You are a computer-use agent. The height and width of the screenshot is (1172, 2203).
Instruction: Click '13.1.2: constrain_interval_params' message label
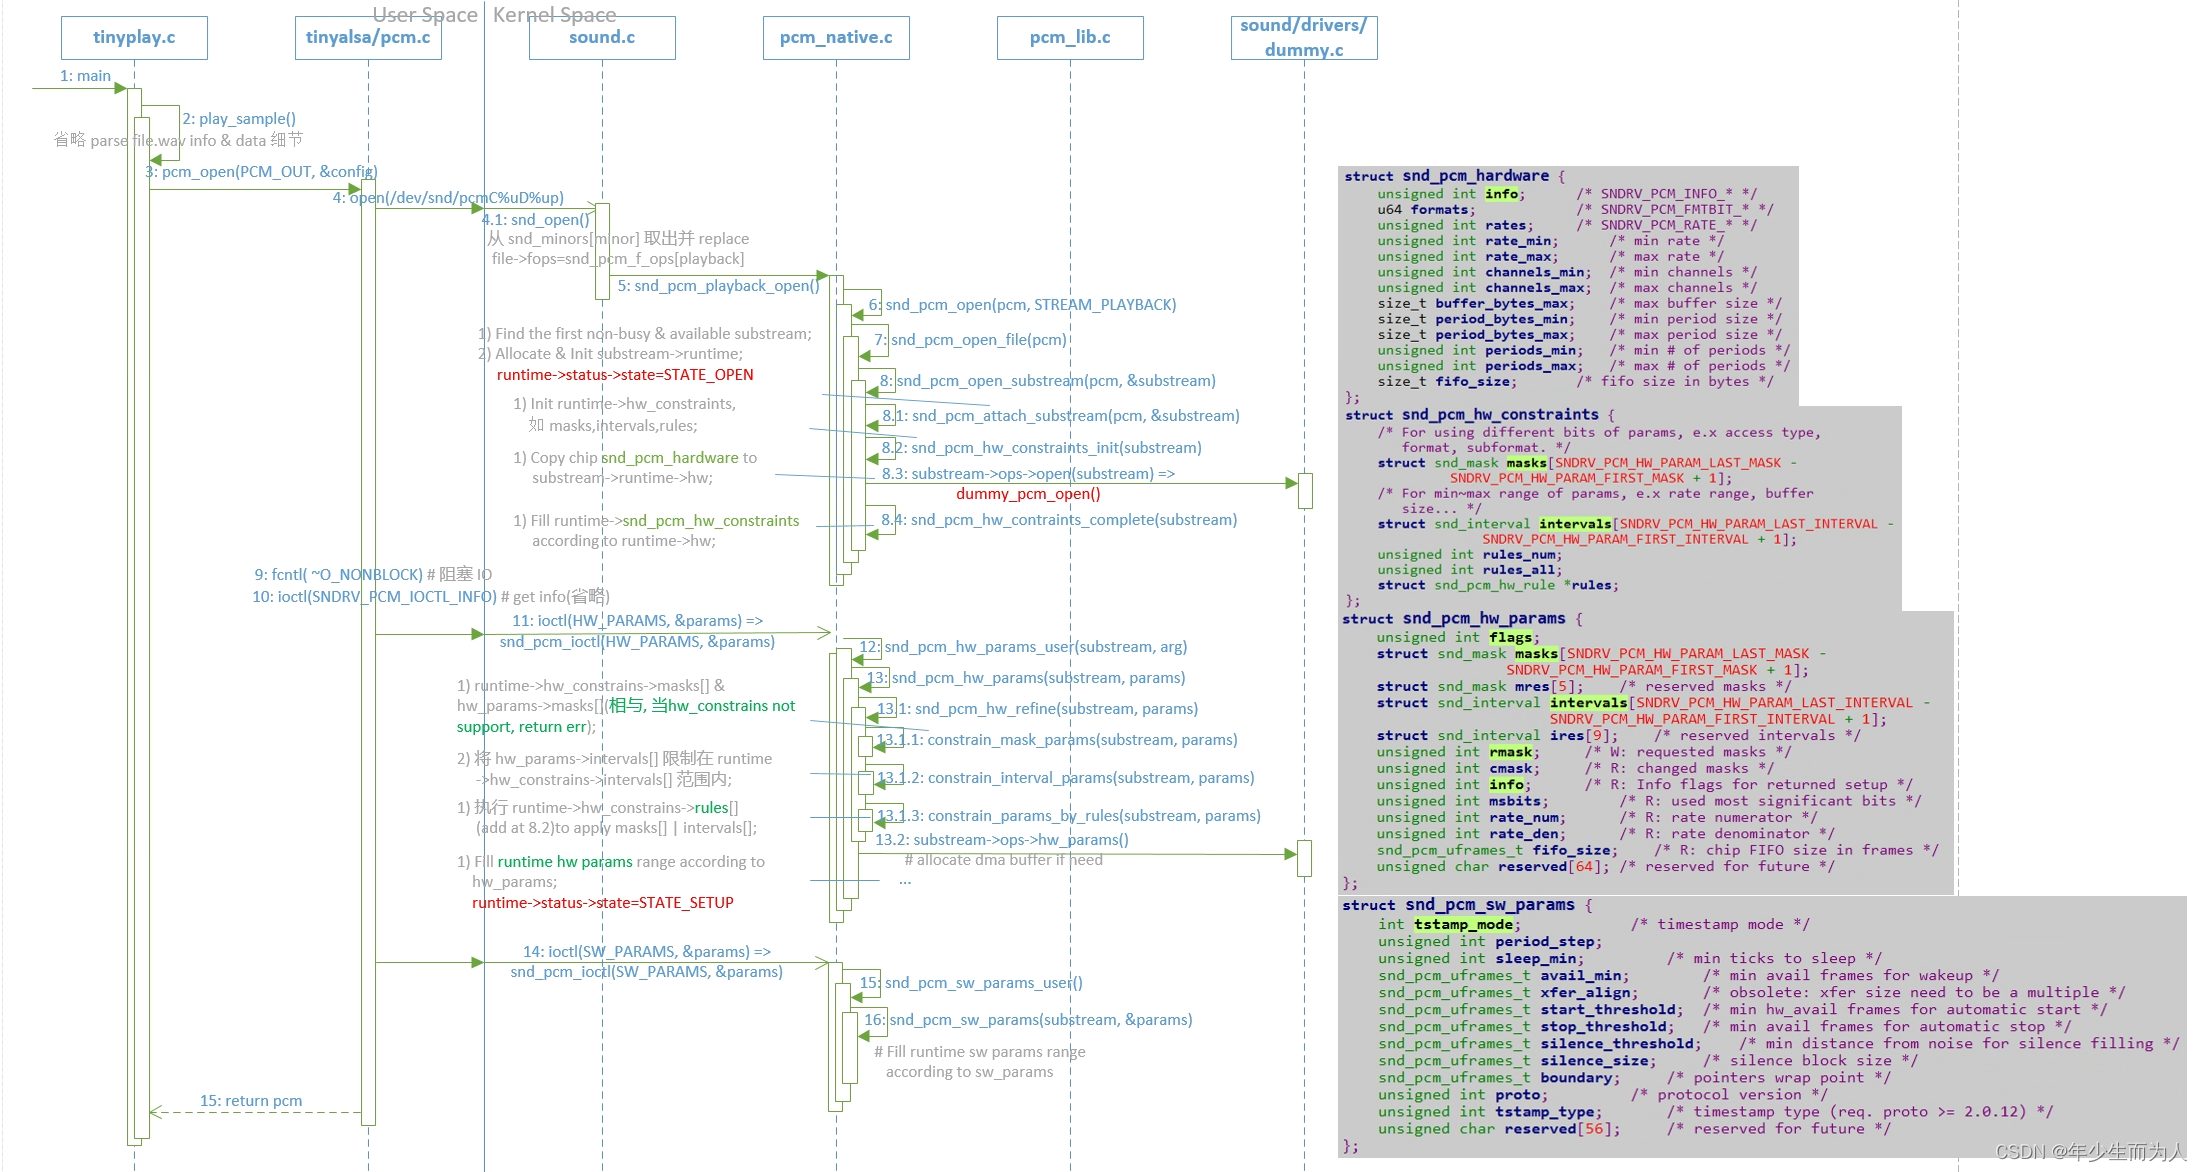point(1065,778)
